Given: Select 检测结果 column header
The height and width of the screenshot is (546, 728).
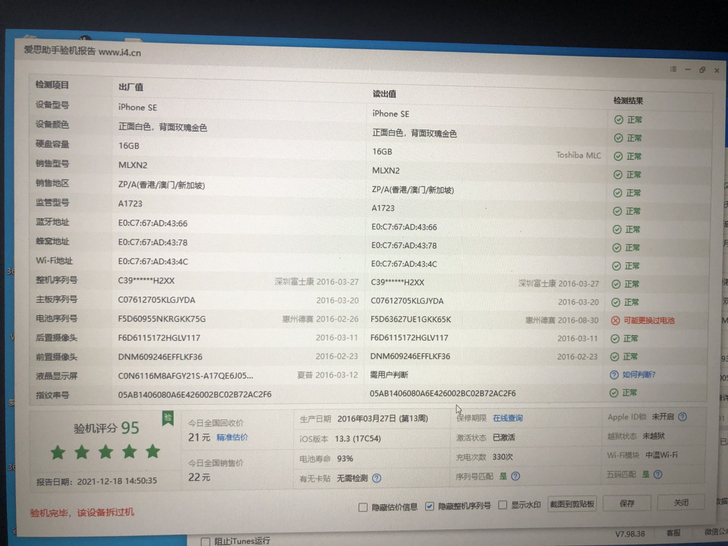Looking at the screenshot, I should [x=628, y=100].
